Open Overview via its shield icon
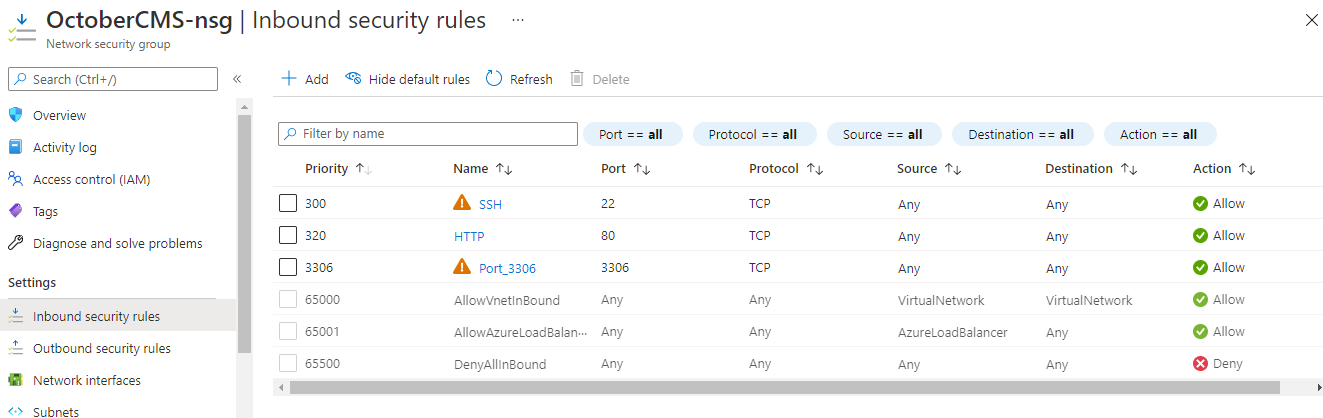Viewport: 1323px width, 418px height. [15, 115]
